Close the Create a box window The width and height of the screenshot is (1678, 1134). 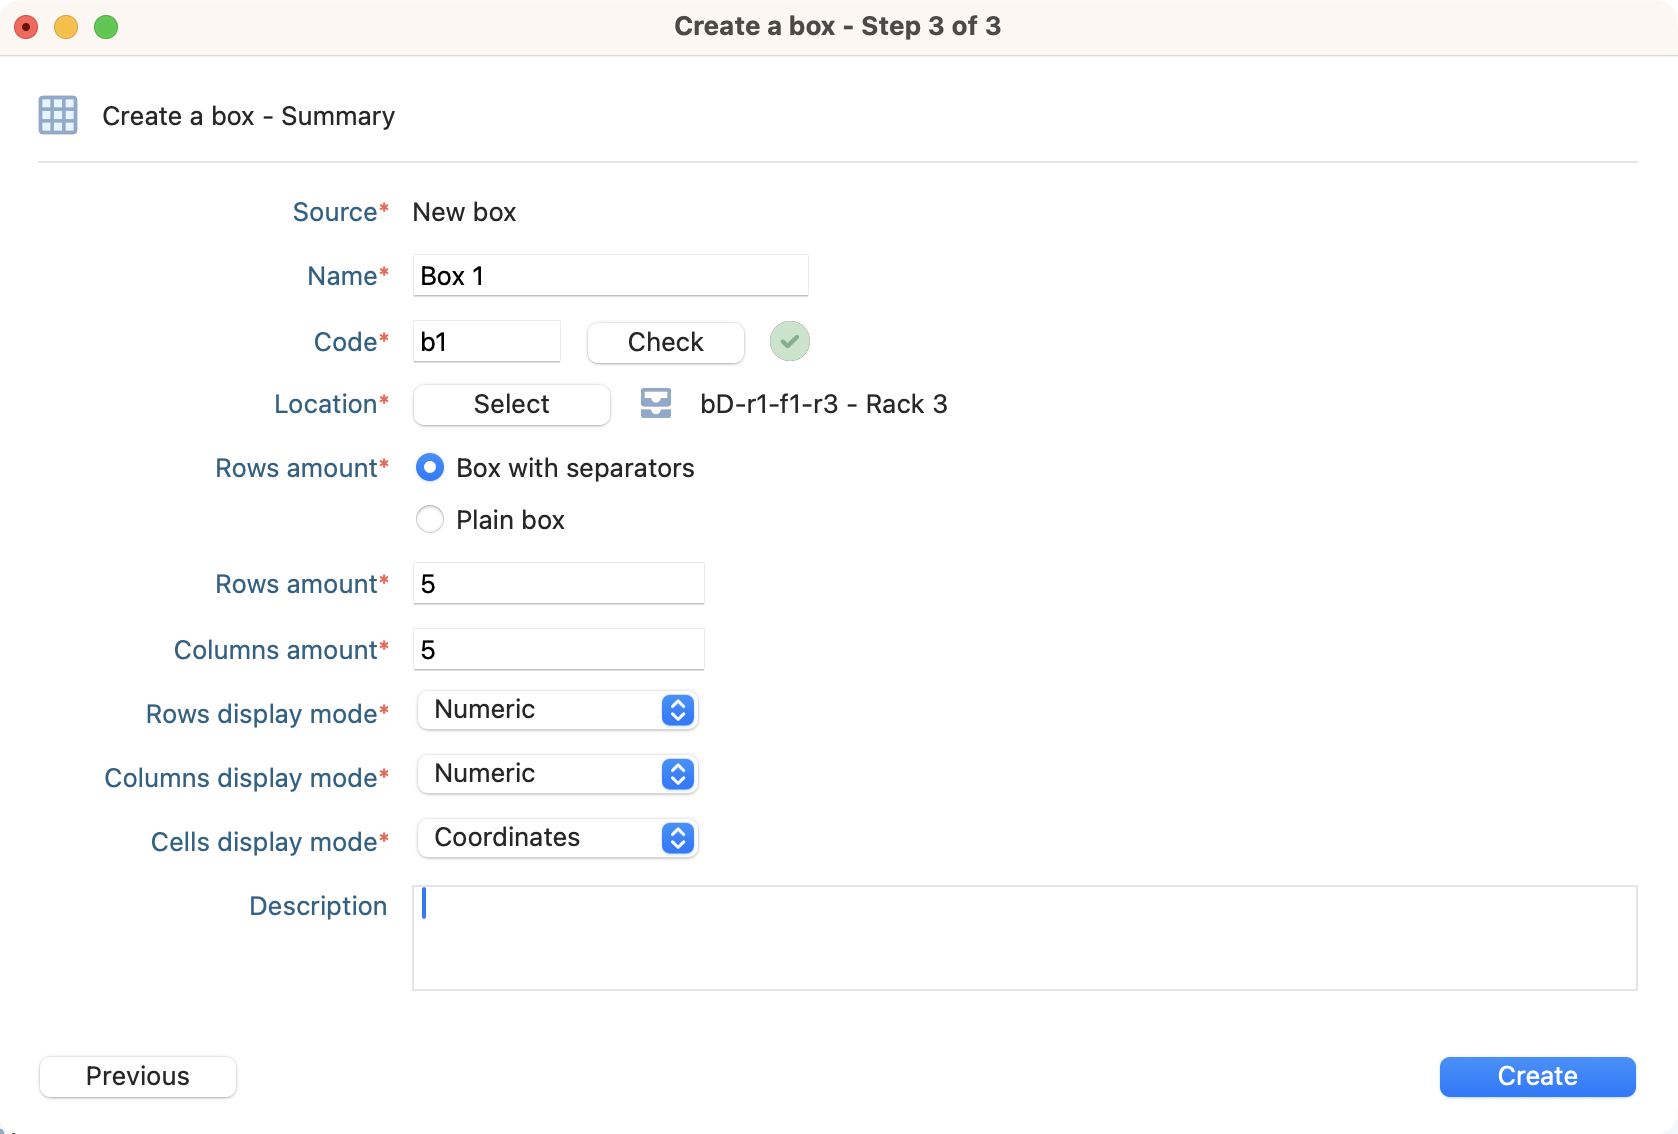pyautogui.click(x=26, y=27)
